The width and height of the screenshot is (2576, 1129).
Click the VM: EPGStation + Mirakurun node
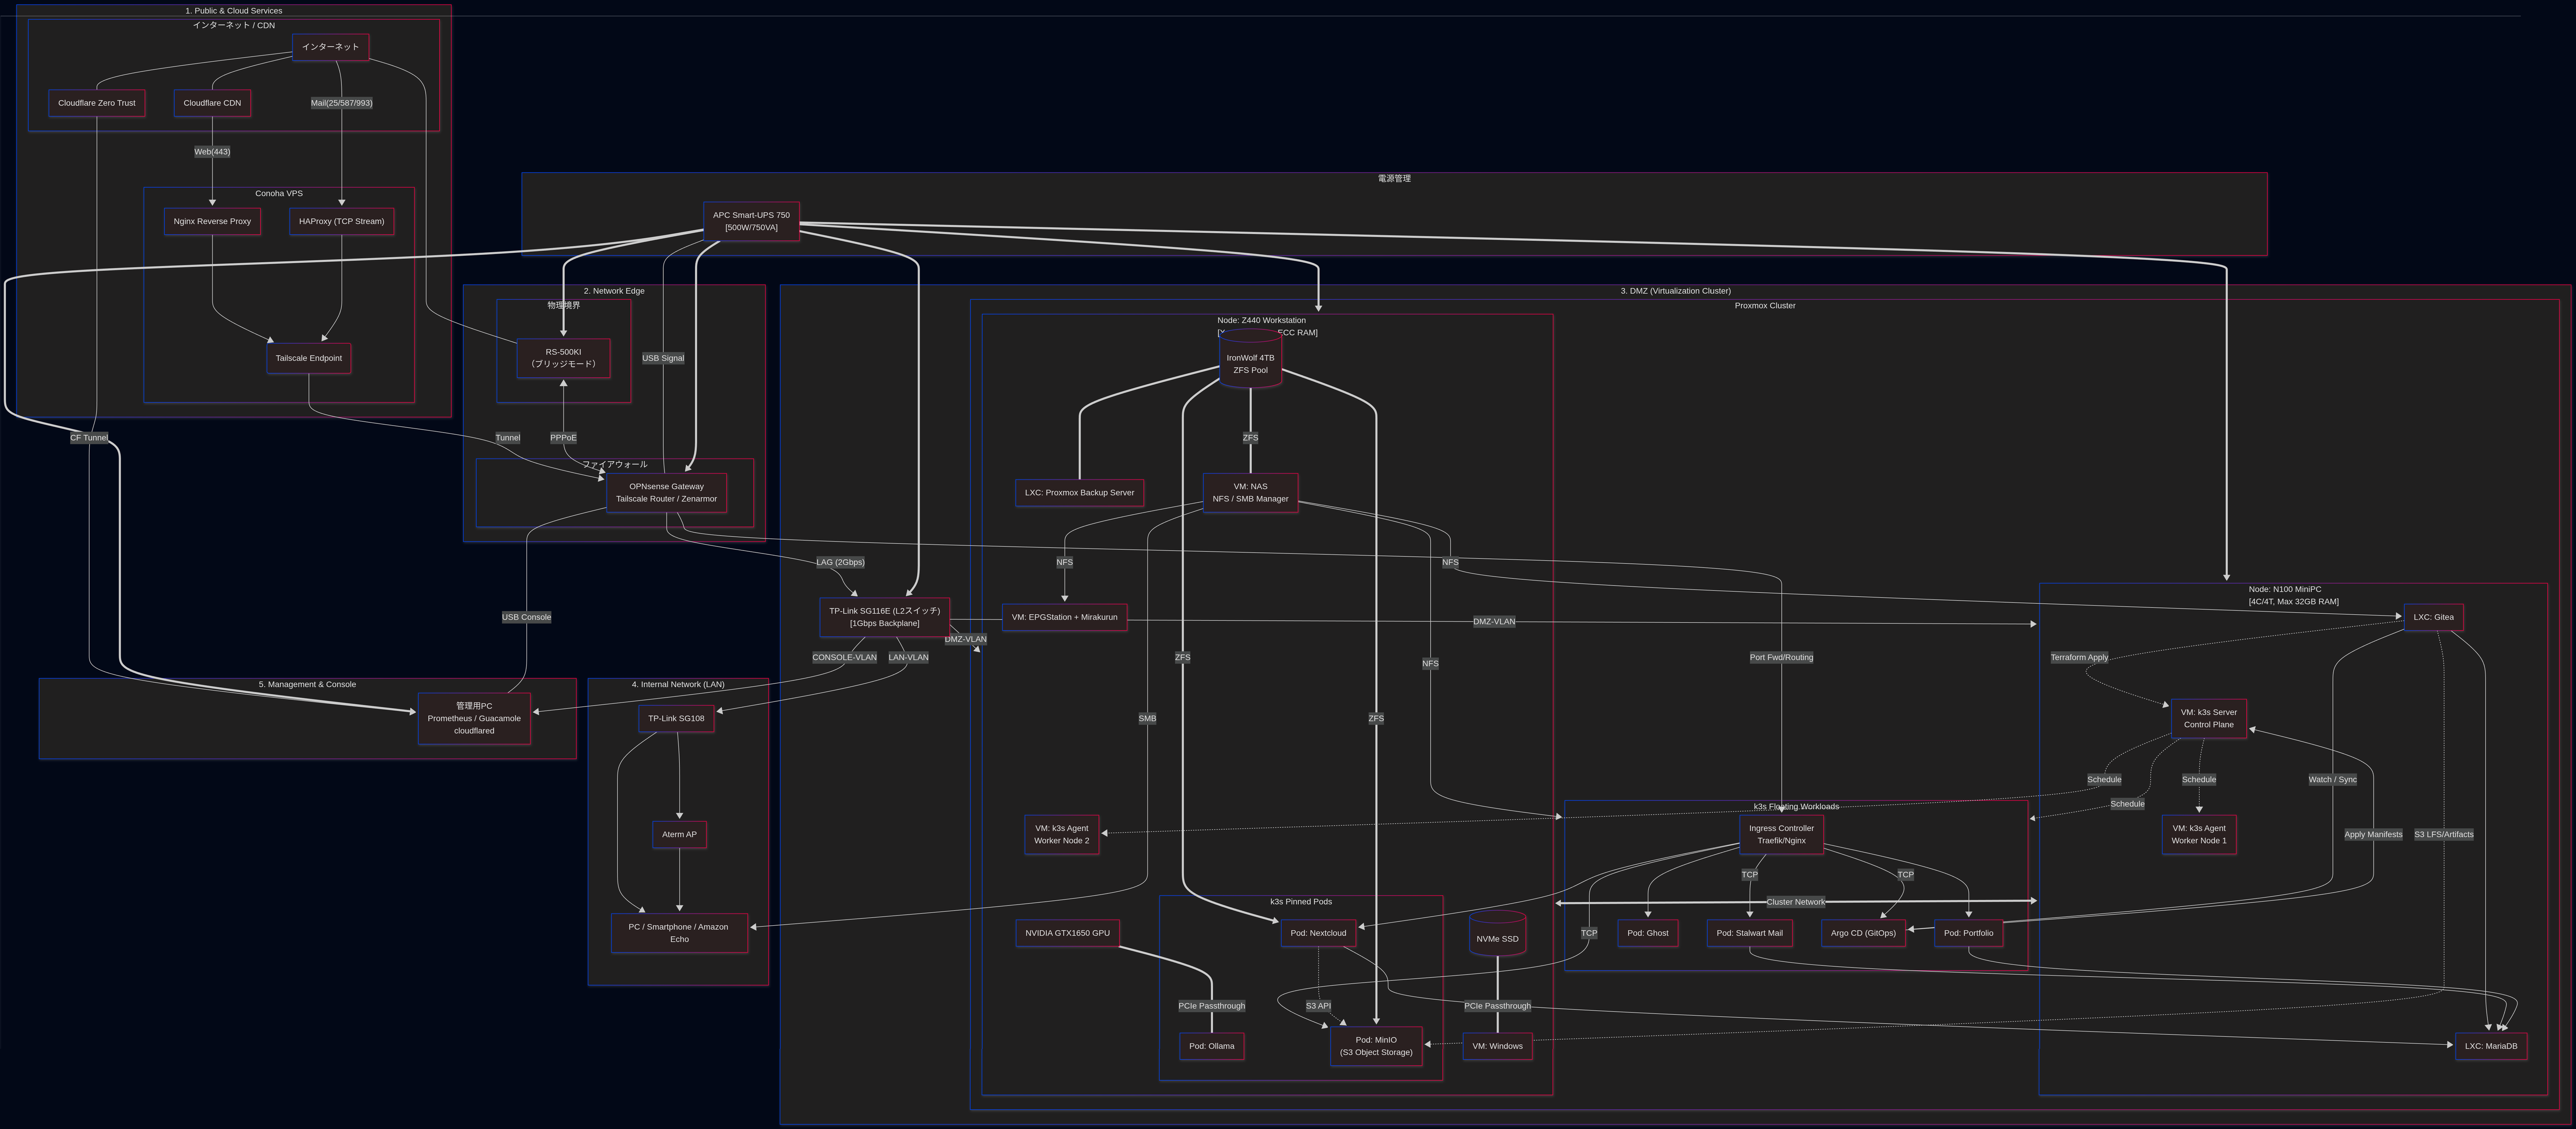(x=1065, y=618)
